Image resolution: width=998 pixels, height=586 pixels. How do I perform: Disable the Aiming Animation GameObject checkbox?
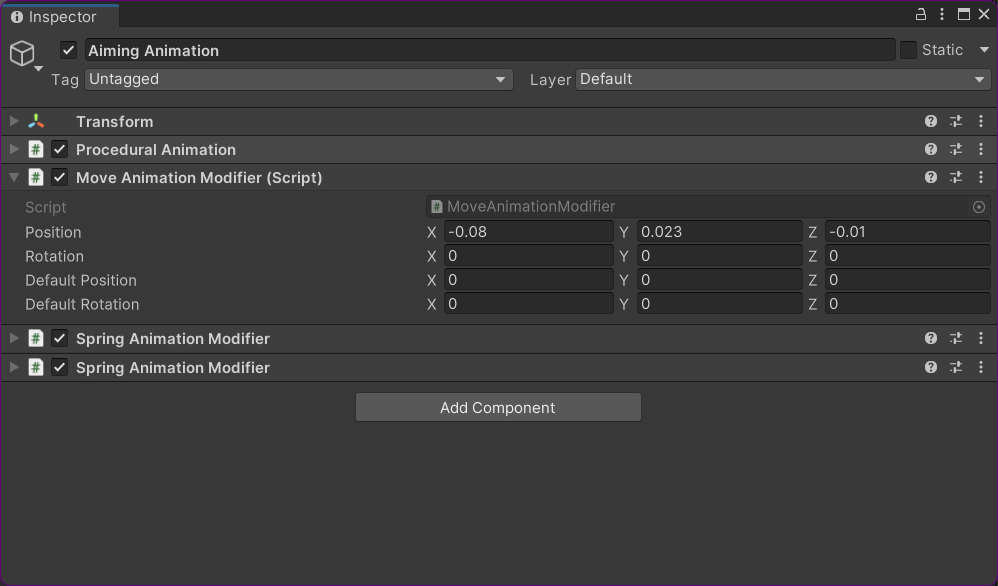68,50
